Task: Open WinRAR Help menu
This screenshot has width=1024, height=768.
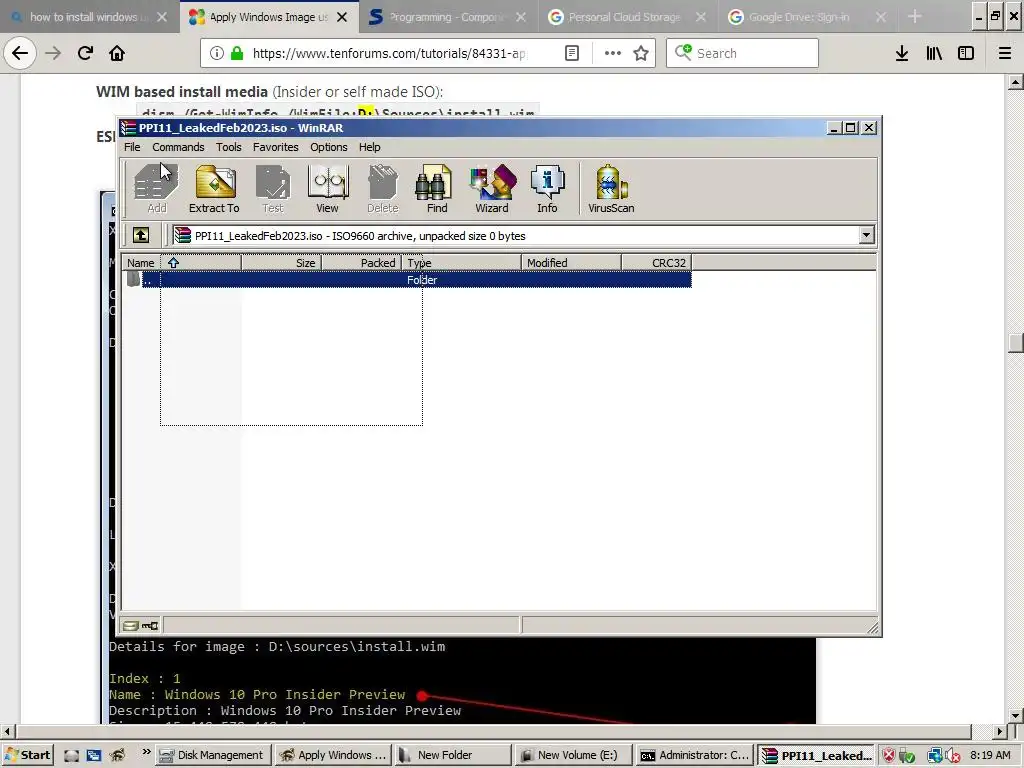Action: click(x=370, y=147)
